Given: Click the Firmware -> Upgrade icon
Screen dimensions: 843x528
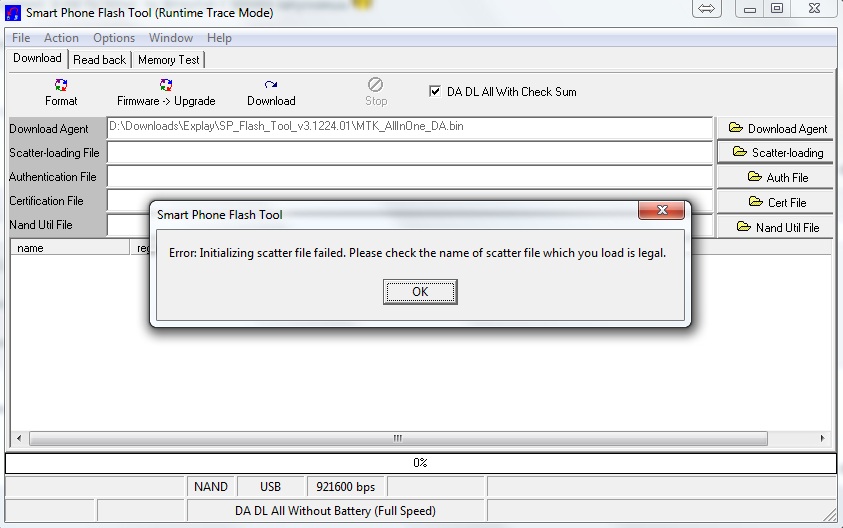Looking at the screenshot, I should click(x=166, y=86).
